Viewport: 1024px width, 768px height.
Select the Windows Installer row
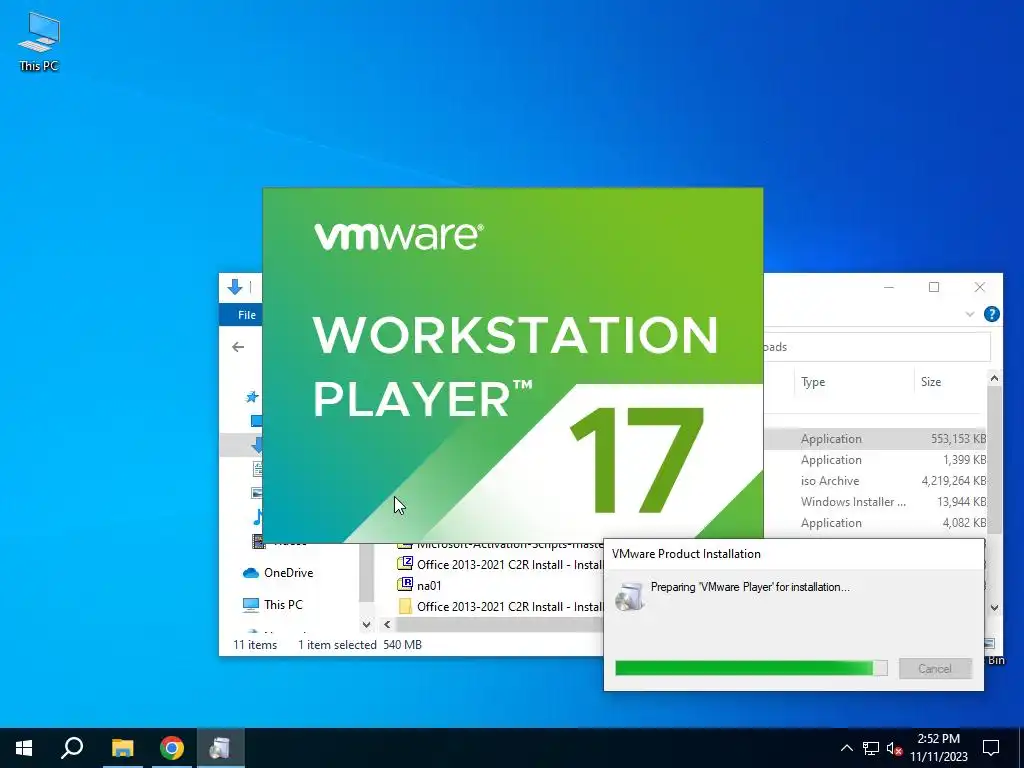[x=874, y=502]
